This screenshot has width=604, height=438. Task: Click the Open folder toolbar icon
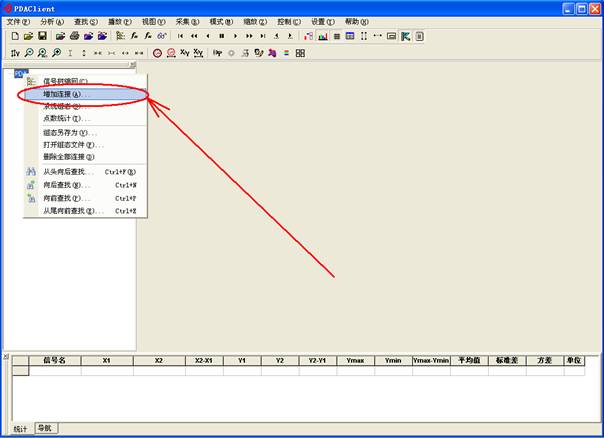(28, 36)
